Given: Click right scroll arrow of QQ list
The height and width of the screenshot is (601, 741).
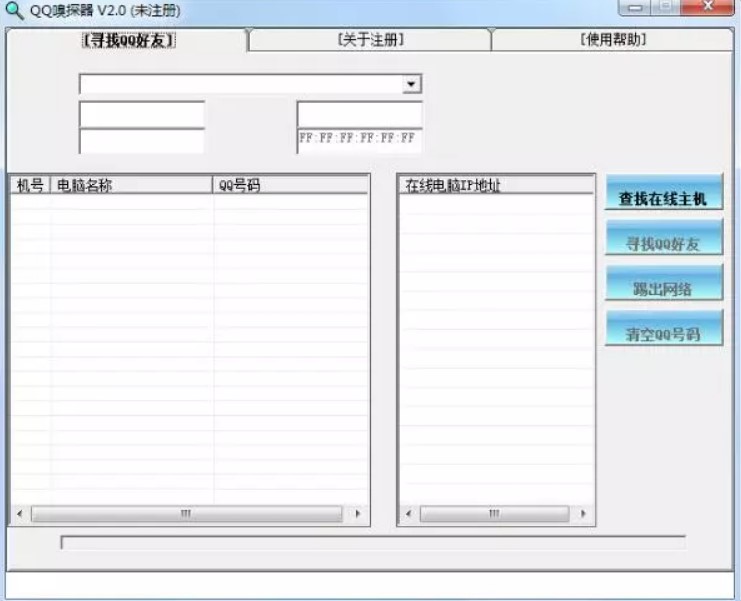Looking at the screenshot, I should click(358, 514).
